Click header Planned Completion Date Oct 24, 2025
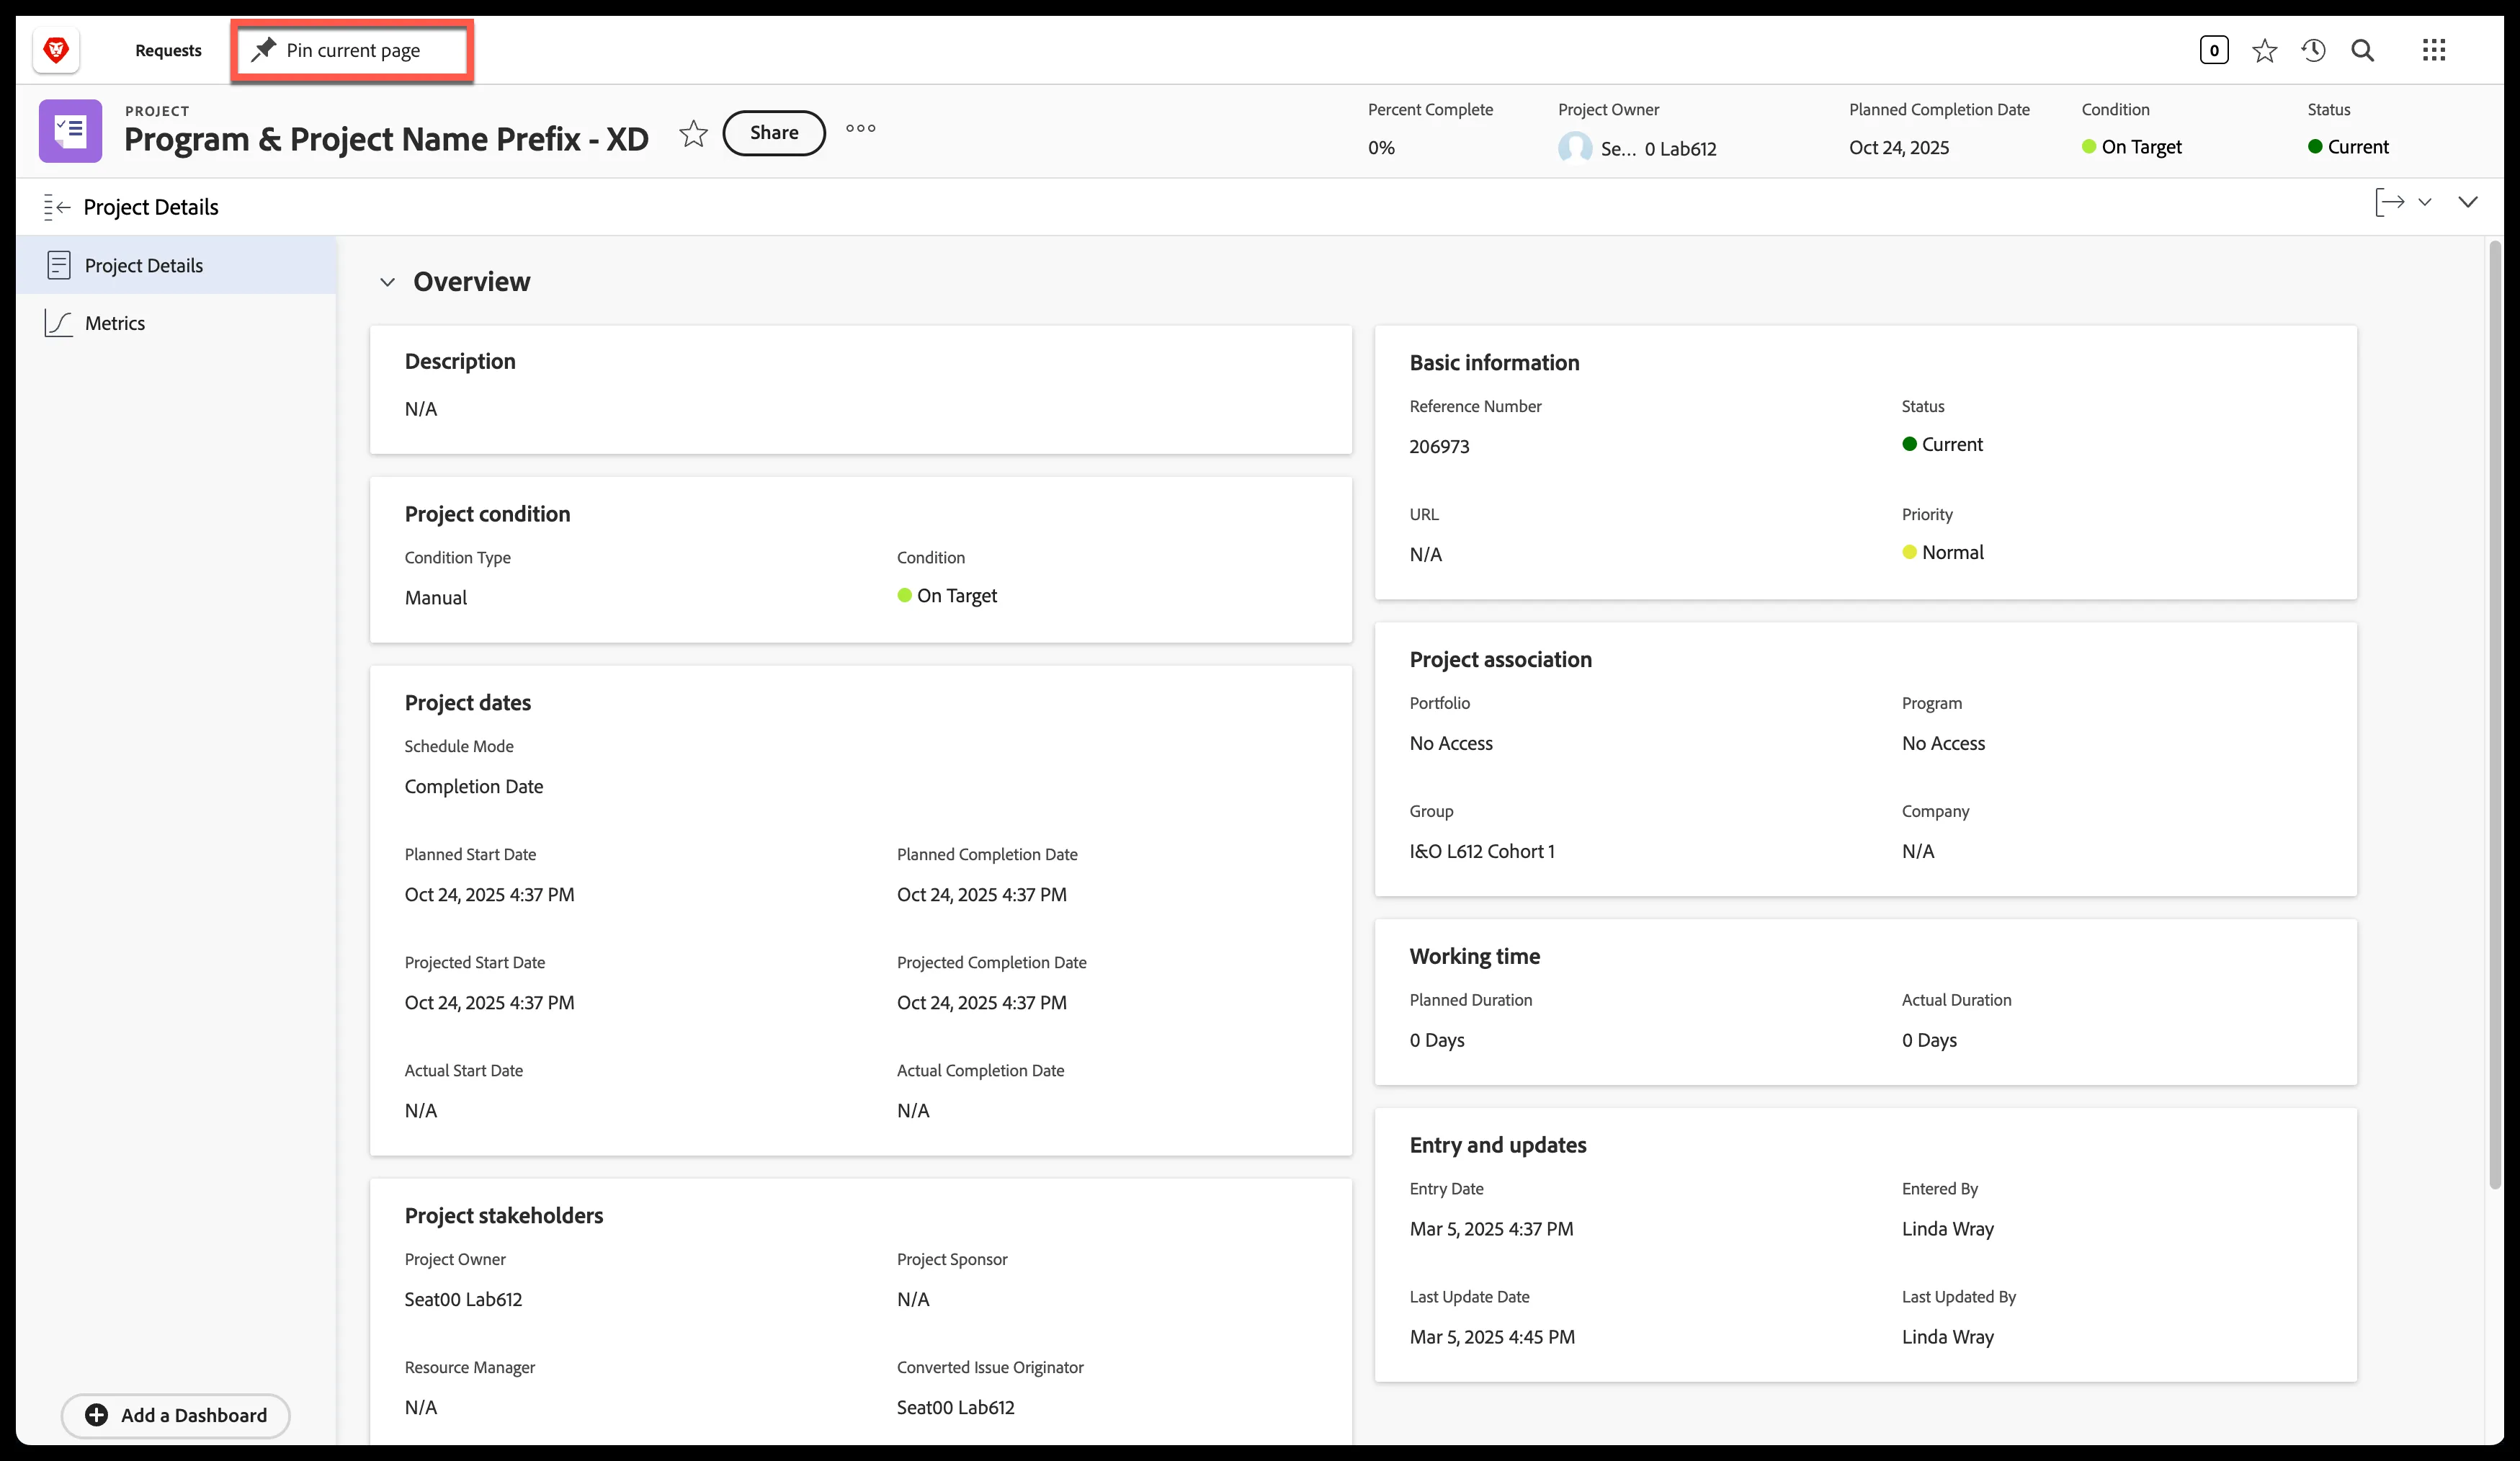 pos(1898,148)
